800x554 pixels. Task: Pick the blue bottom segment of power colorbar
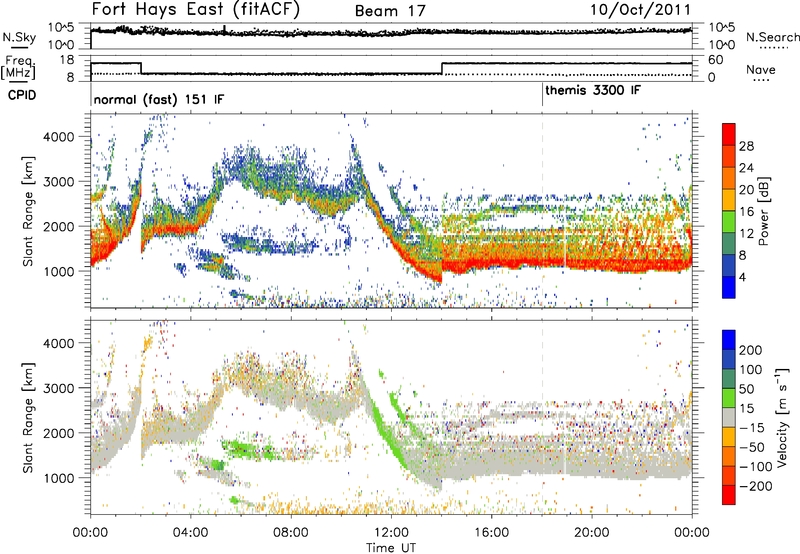point(729,287)
